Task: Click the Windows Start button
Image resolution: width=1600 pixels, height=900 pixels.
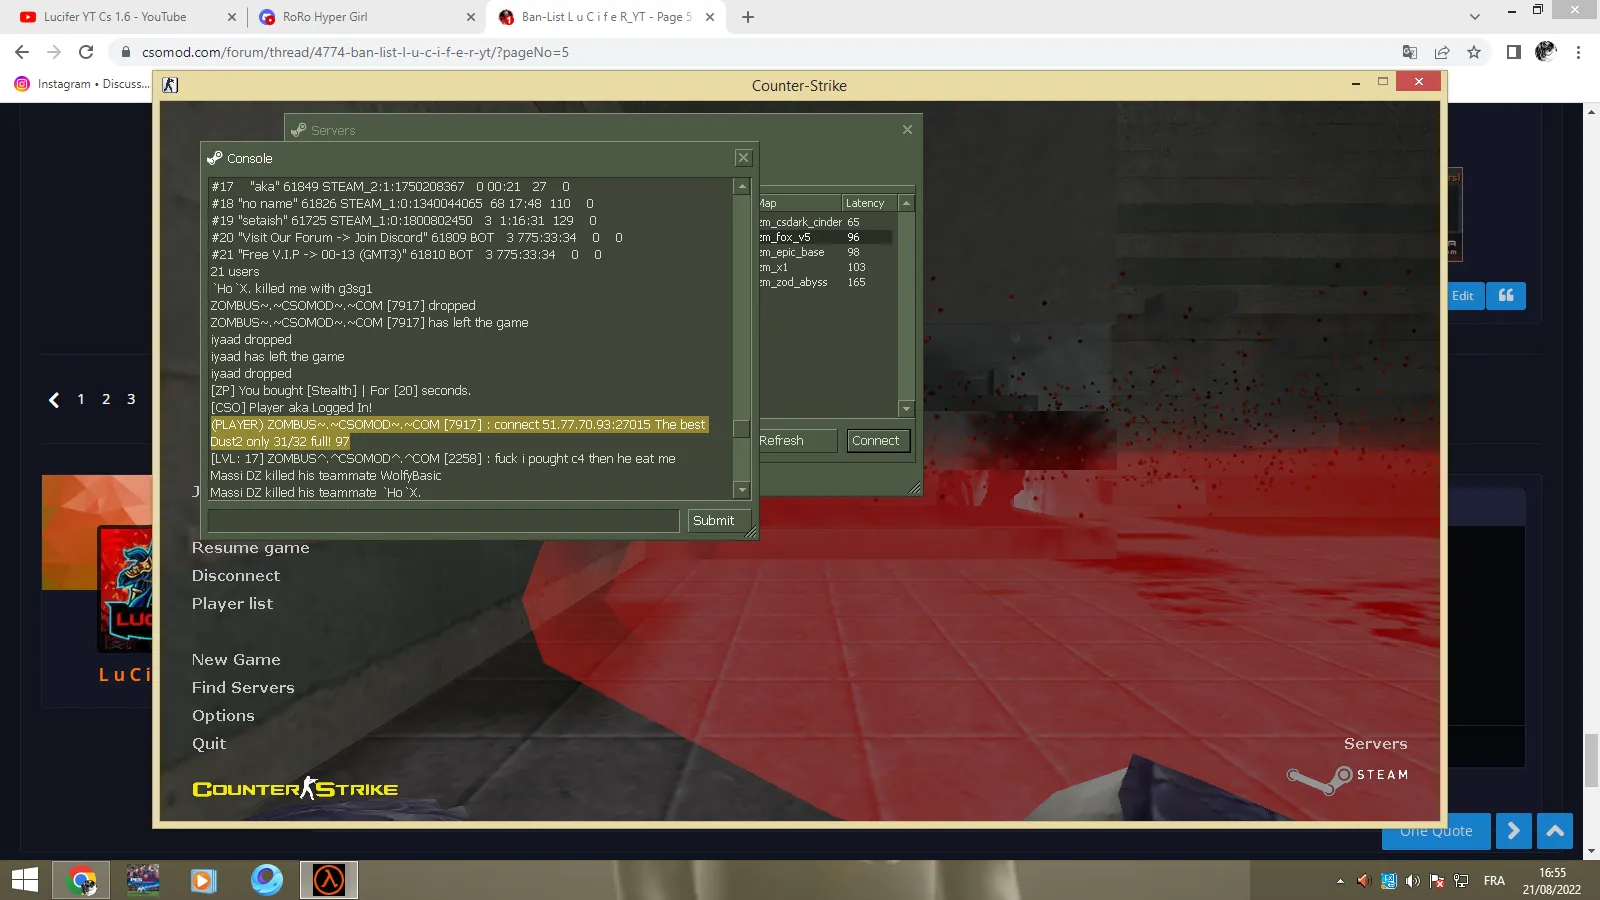Action: 24,880
